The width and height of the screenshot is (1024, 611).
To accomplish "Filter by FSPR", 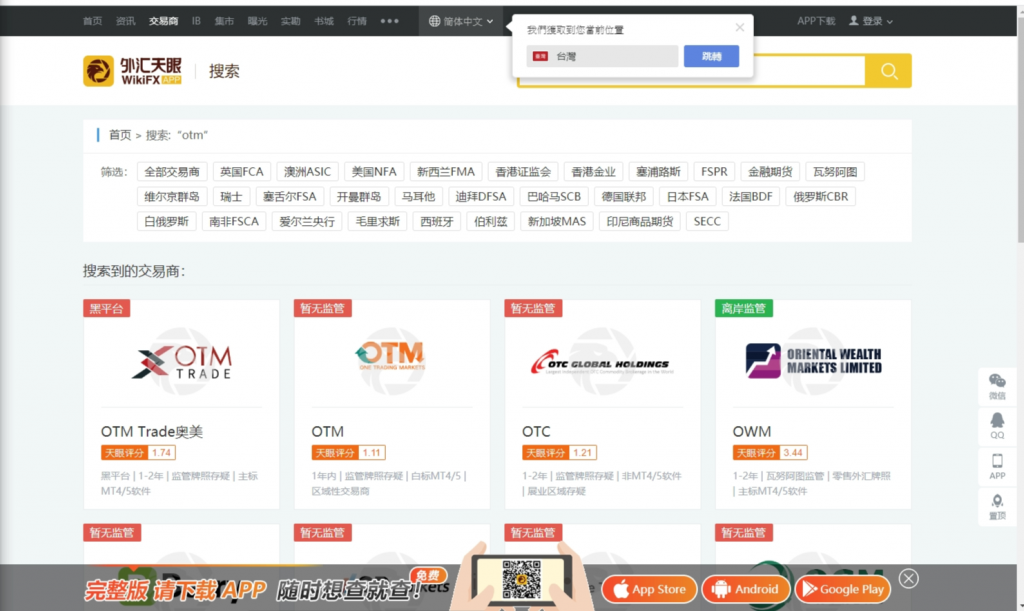I will 714,172.
